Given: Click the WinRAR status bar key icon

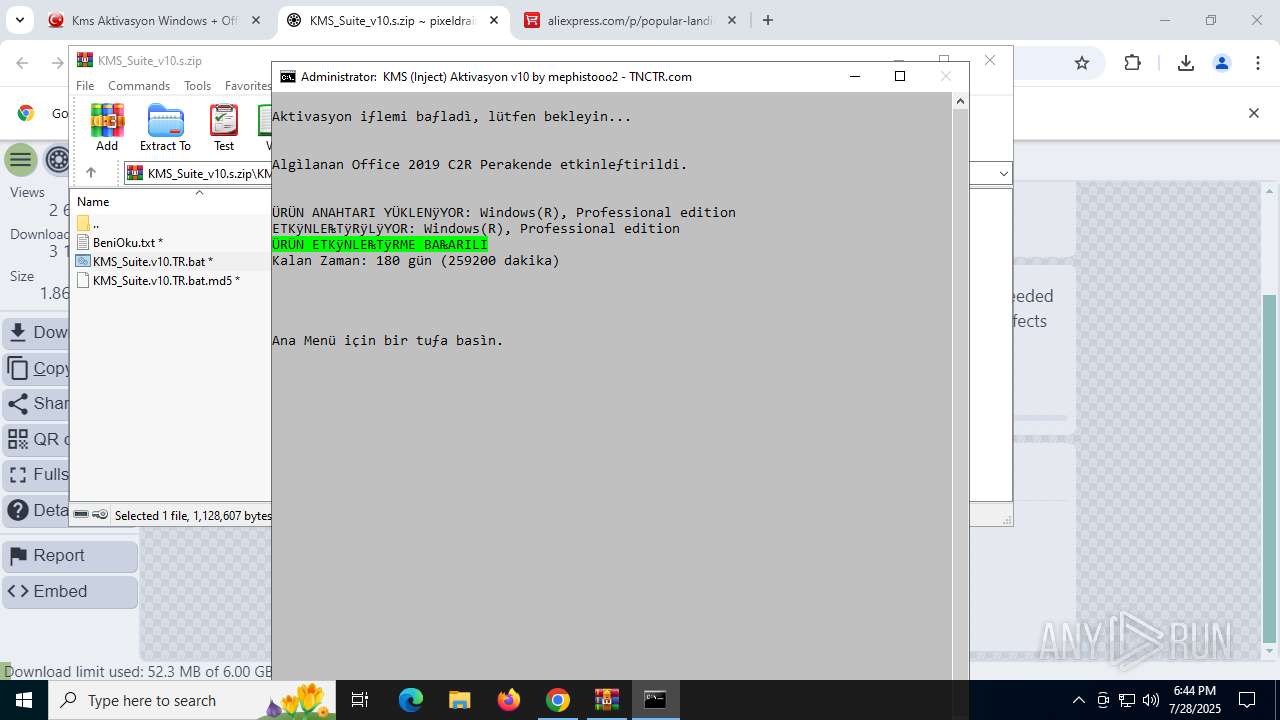Looking at the screenshot, I should coord(100,515).
